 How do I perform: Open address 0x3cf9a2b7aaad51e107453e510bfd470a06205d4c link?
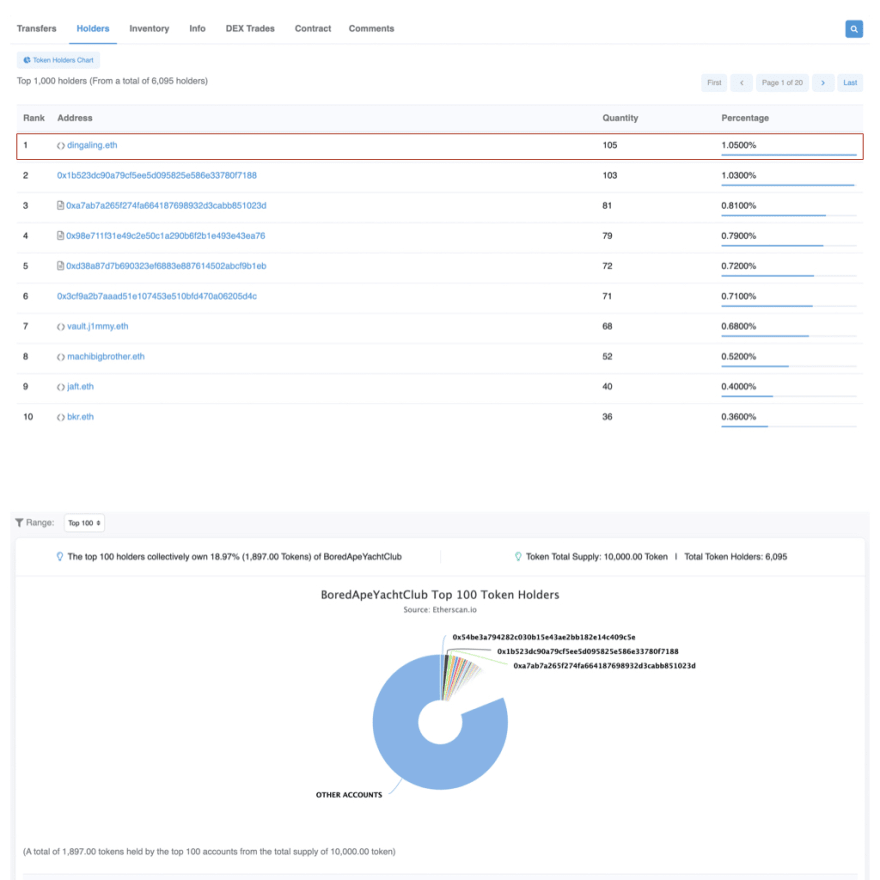click(x=157, y=296)
